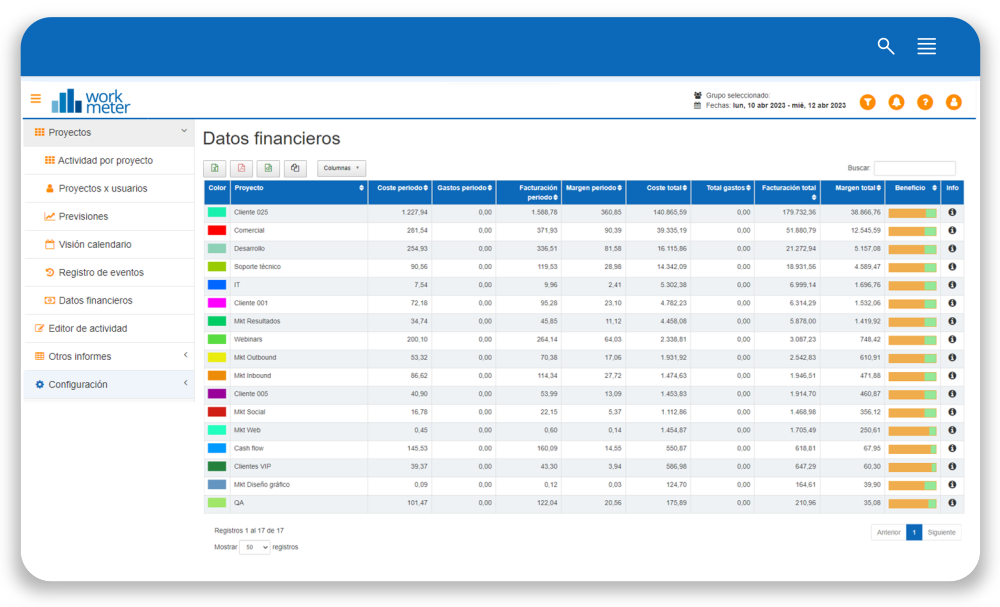This screenshot has height=607, width=1000.
Task: Open Actividad por proyecto in sidebar
Action: (x=105, y=161)
